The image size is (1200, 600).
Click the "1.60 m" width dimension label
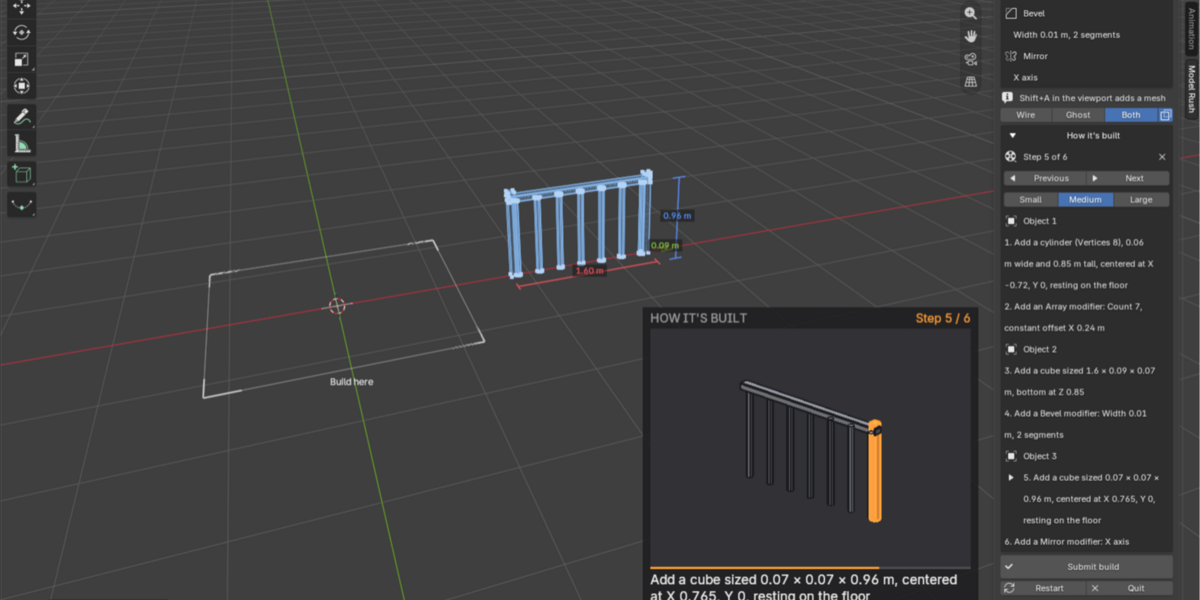coord(589,270)
